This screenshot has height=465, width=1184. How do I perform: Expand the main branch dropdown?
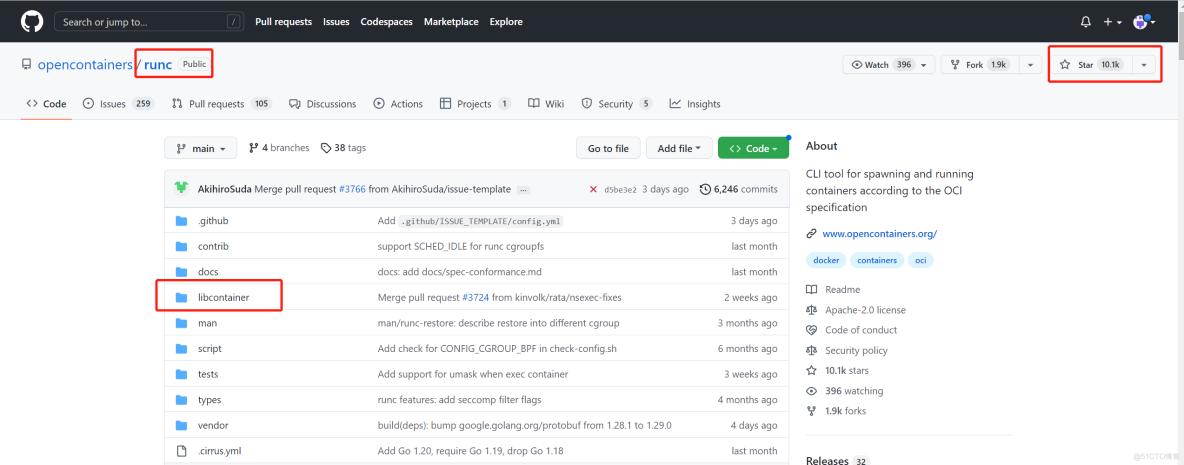tap(200, 148)
